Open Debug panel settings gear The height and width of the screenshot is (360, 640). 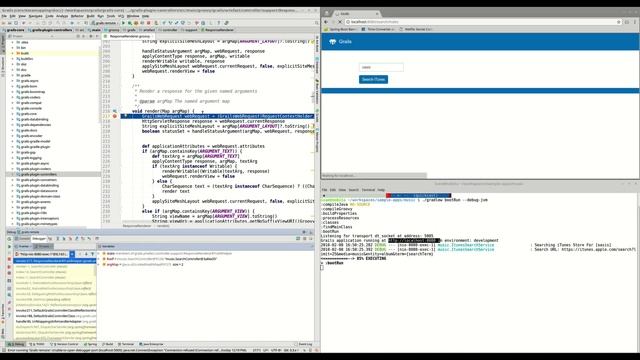[x=304, y=232]
